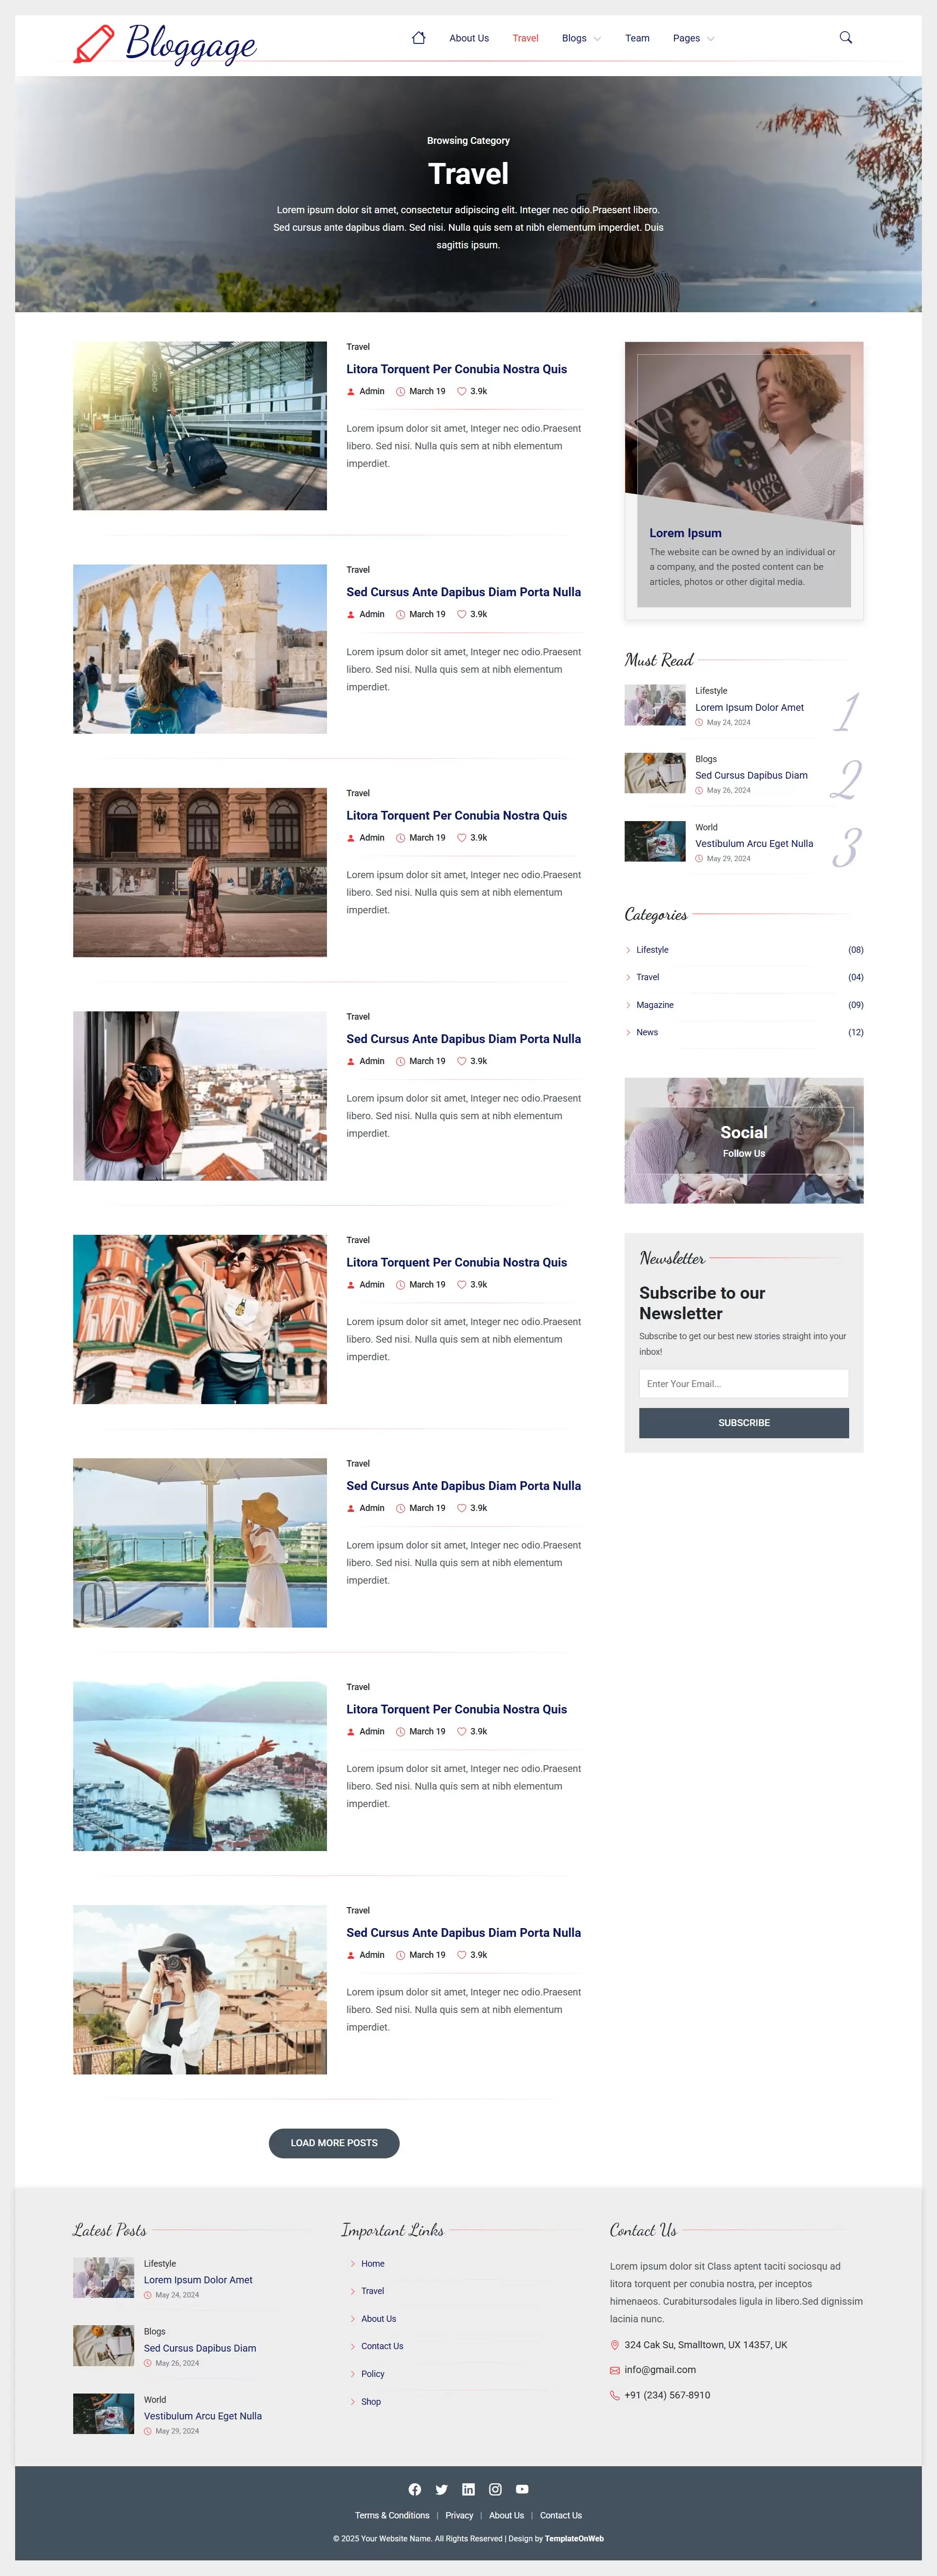Click the +91 (234) 567-8910 phone number
The width and height of the screenshot is (937, 2576).
[667, 2395]
